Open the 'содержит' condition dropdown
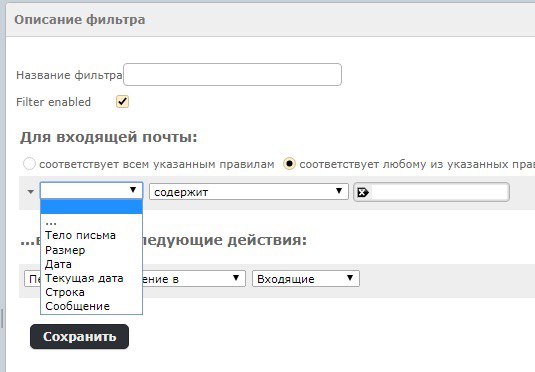Viewport: 535px width, 372px height. click(249, 191)
